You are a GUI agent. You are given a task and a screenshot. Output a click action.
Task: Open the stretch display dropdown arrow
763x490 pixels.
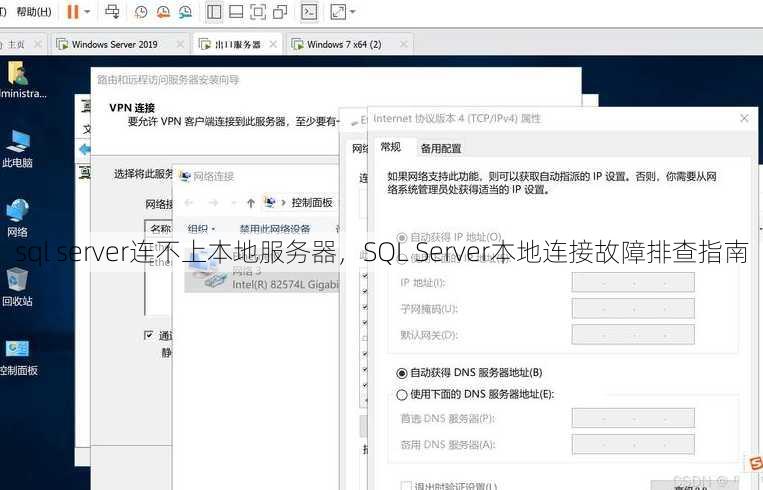(353, 12)
